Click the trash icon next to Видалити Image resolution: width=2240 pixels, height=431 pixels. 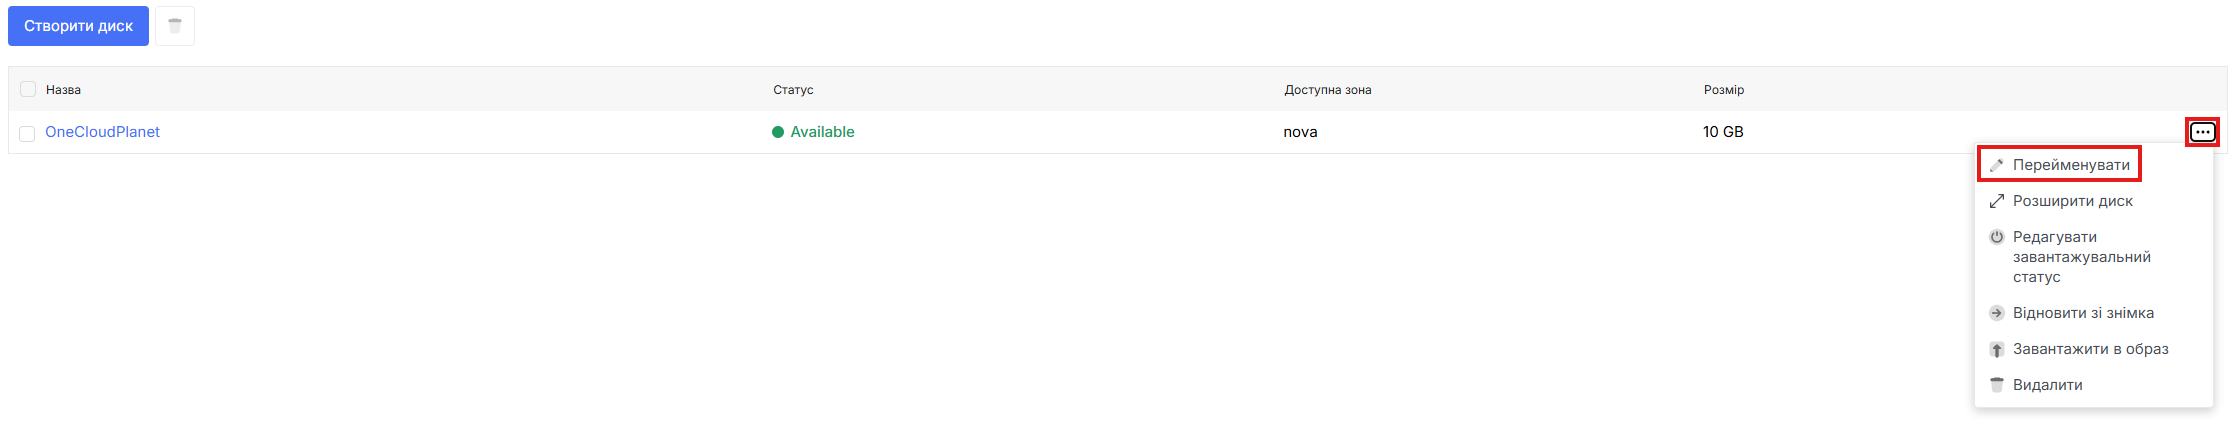[x=1996, y=385]
